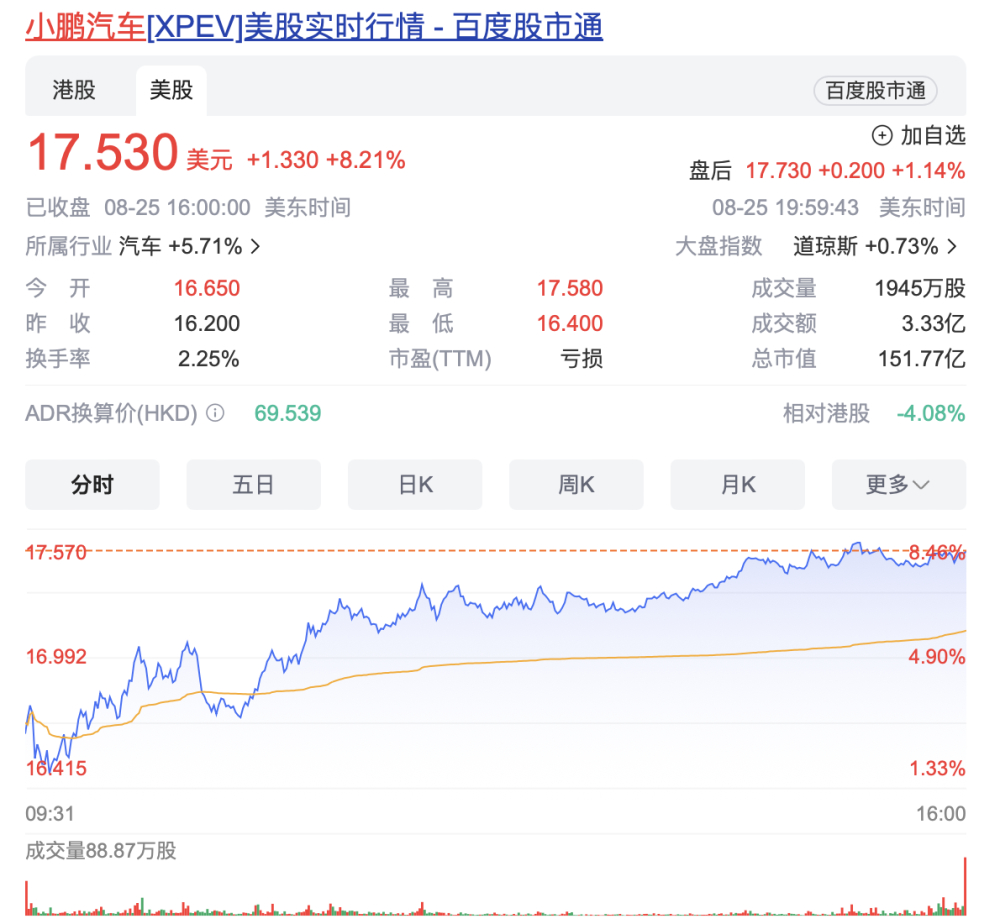Expand the 道琼斯 index chevron arrow
This screenshot has width=1000, height=924.
tap(952, 246)
